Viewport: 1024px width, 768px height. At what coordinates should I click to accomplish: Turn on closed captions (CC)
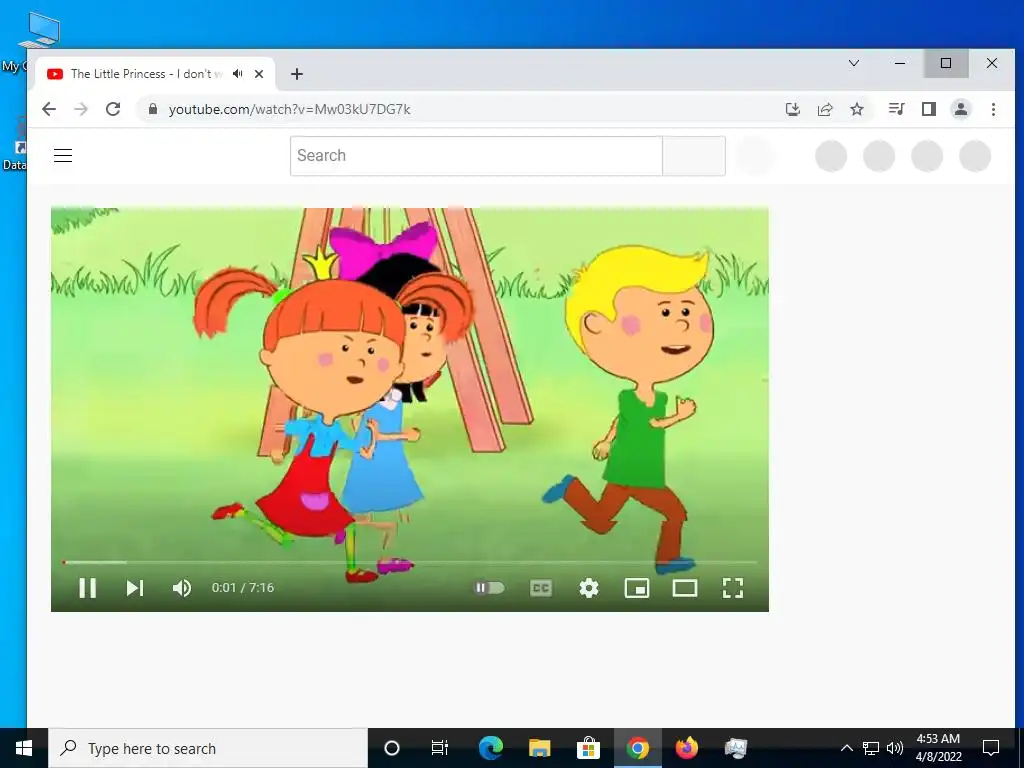point(541,588)
